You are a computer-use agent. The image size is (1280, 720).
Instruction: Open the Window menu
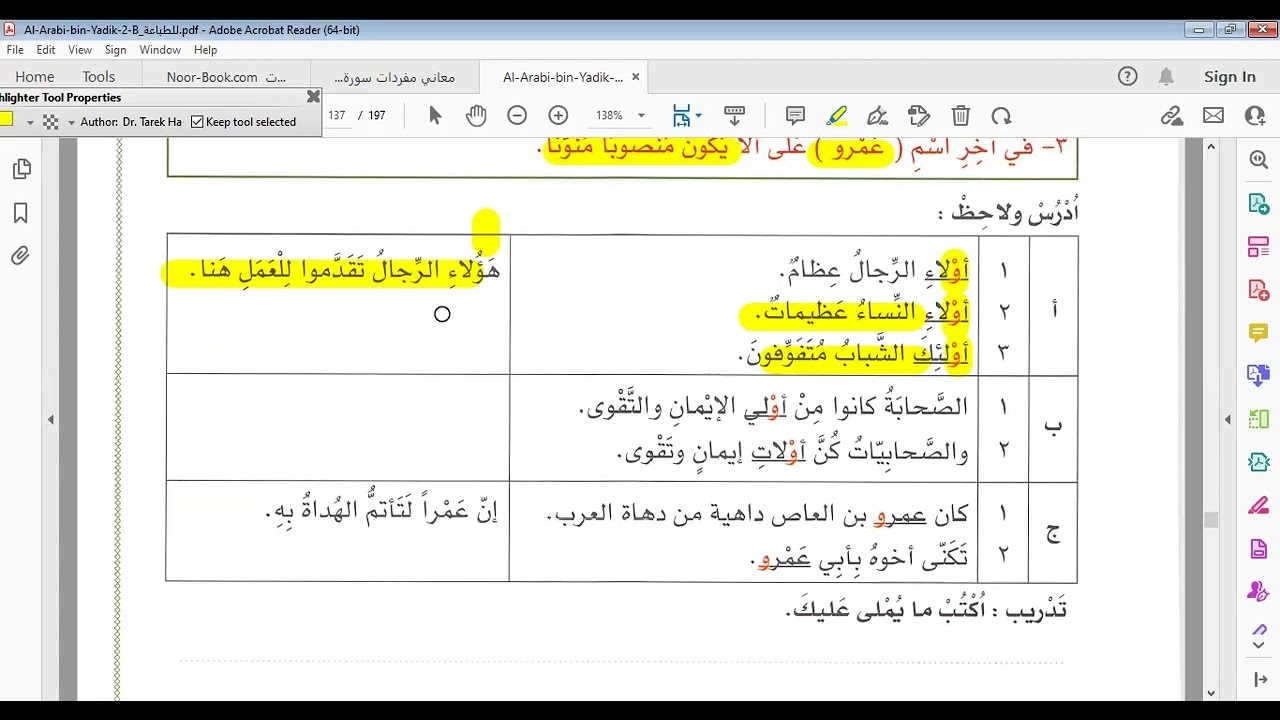pyautogui.click(x=160, y=50)
